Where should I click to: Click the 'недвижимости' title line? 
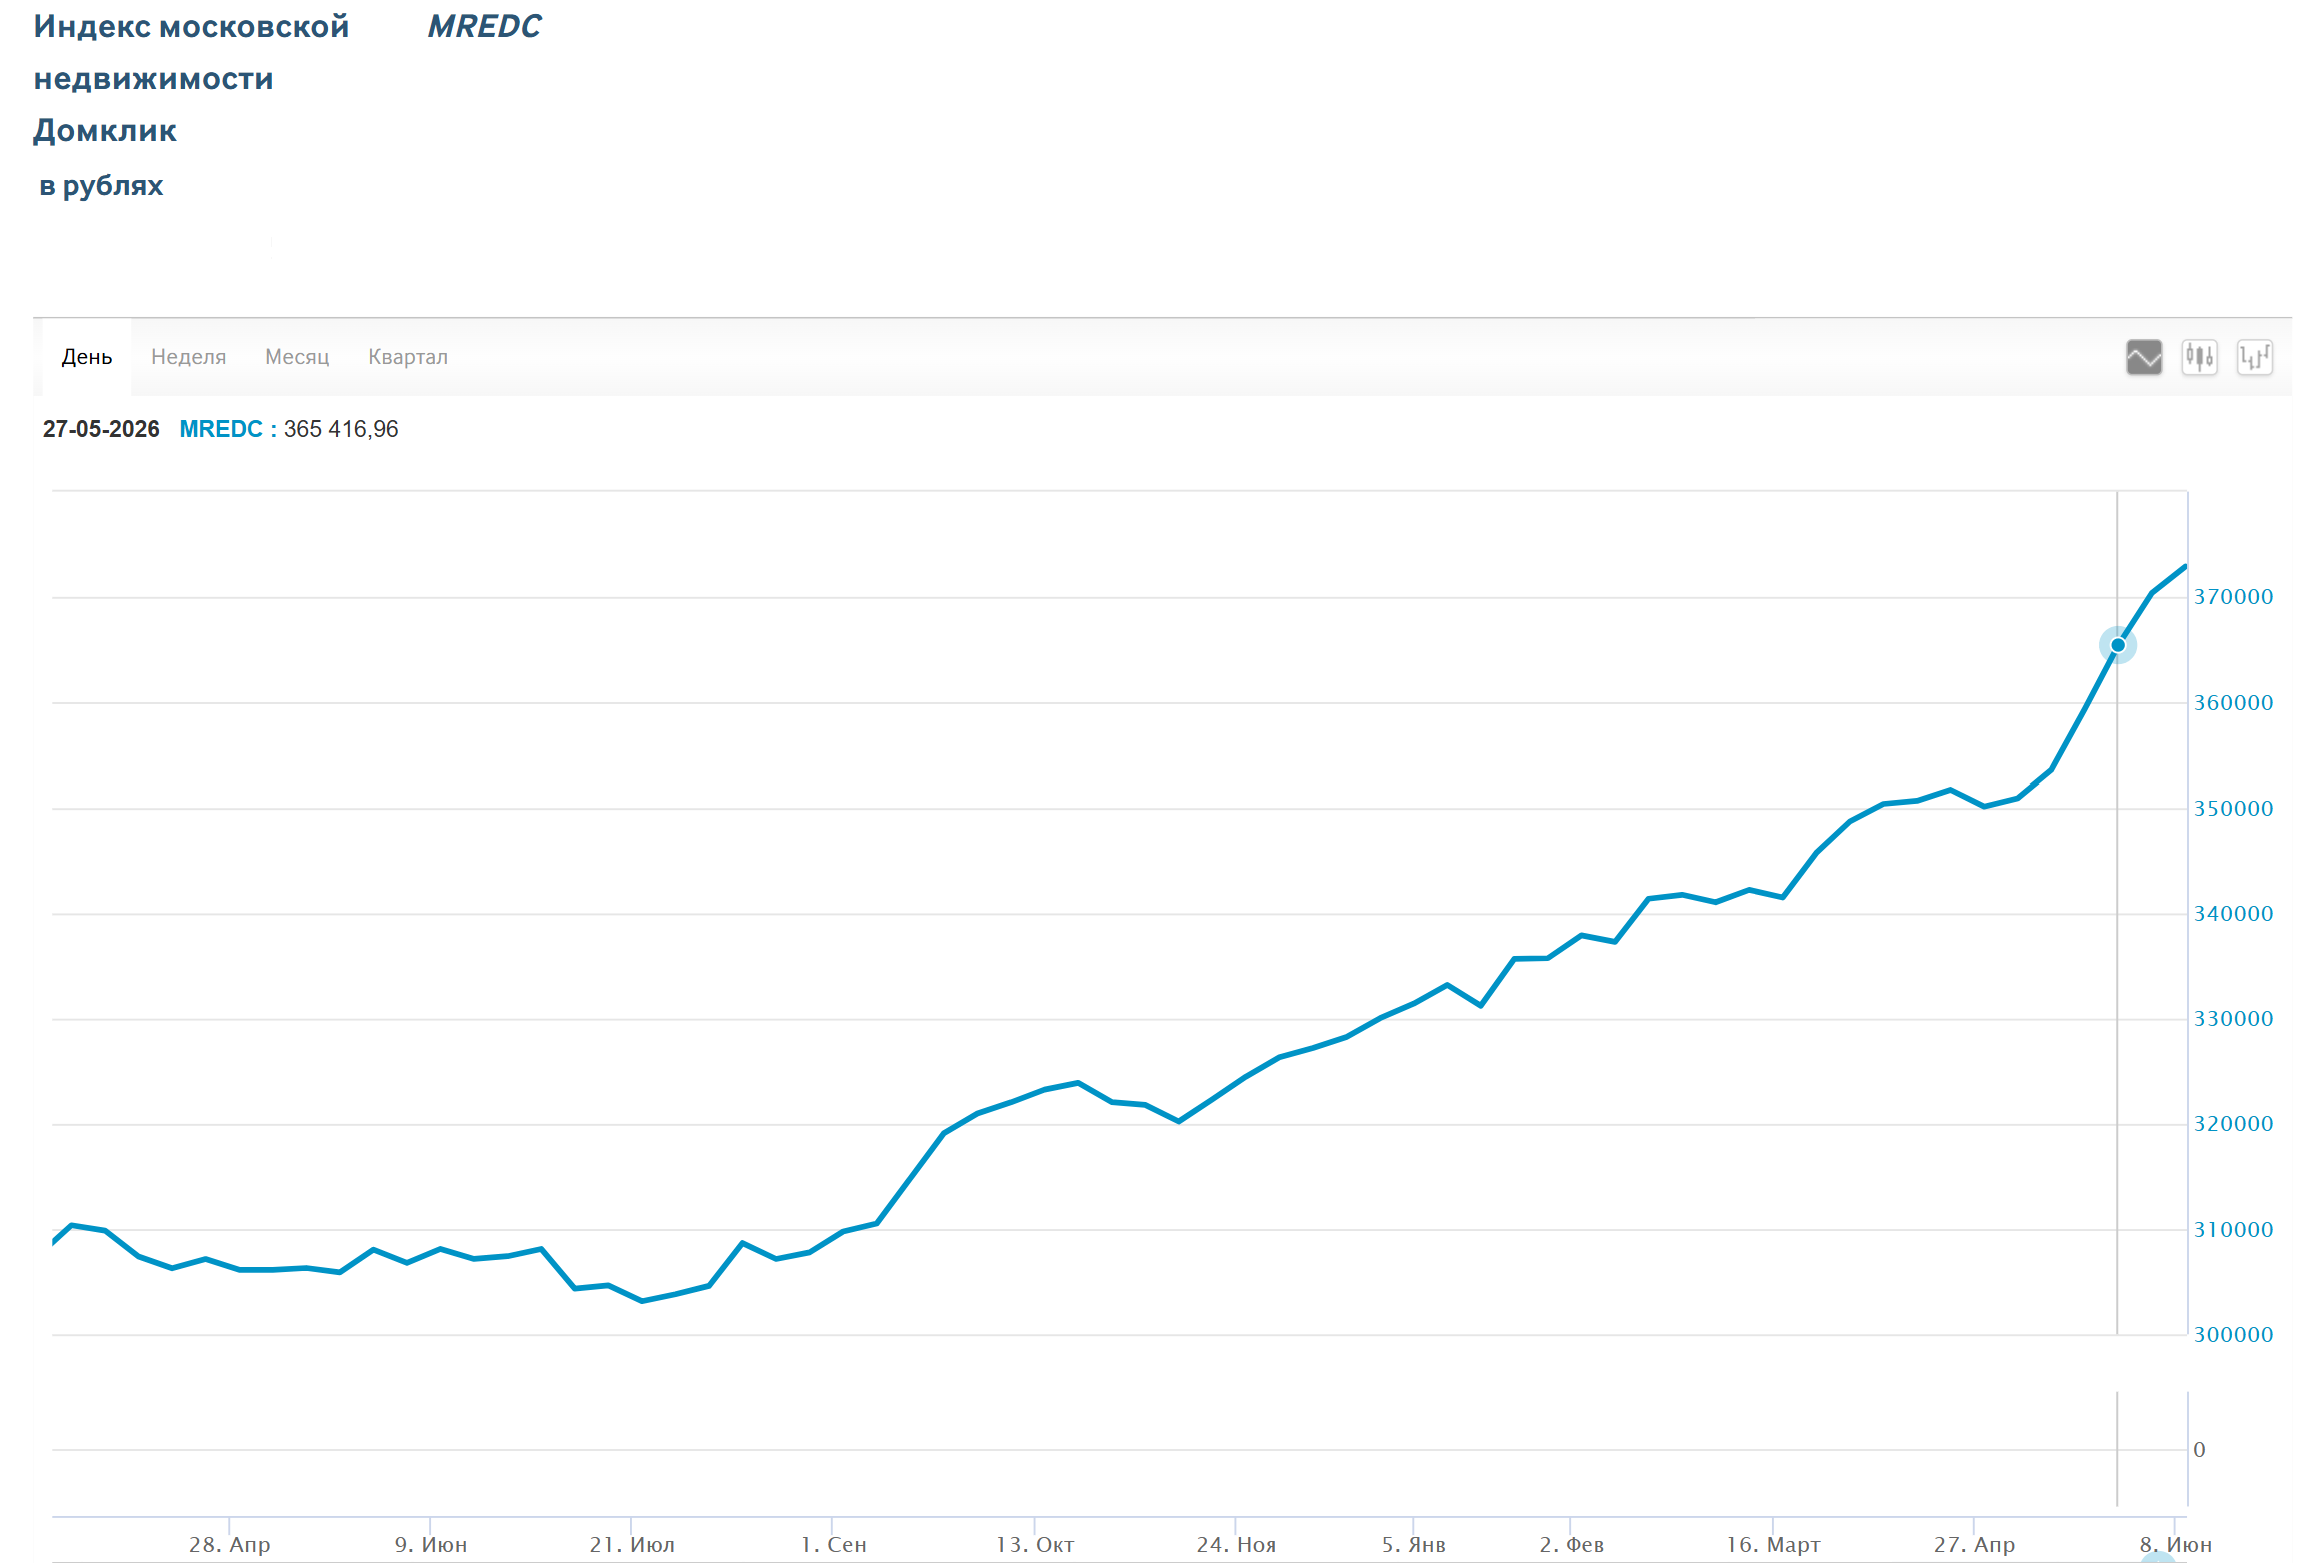click(153, 79)
